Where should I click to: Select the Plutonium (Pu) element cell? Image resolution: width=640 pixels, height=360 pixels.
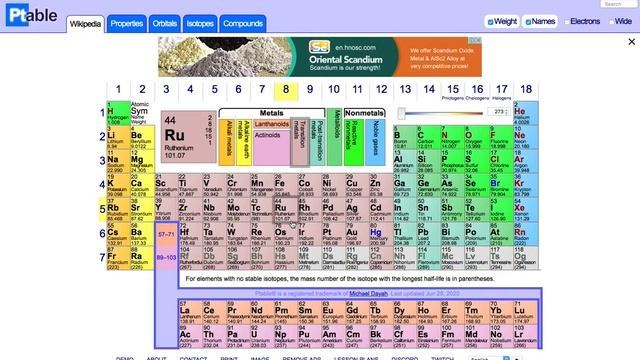point(310,337)
